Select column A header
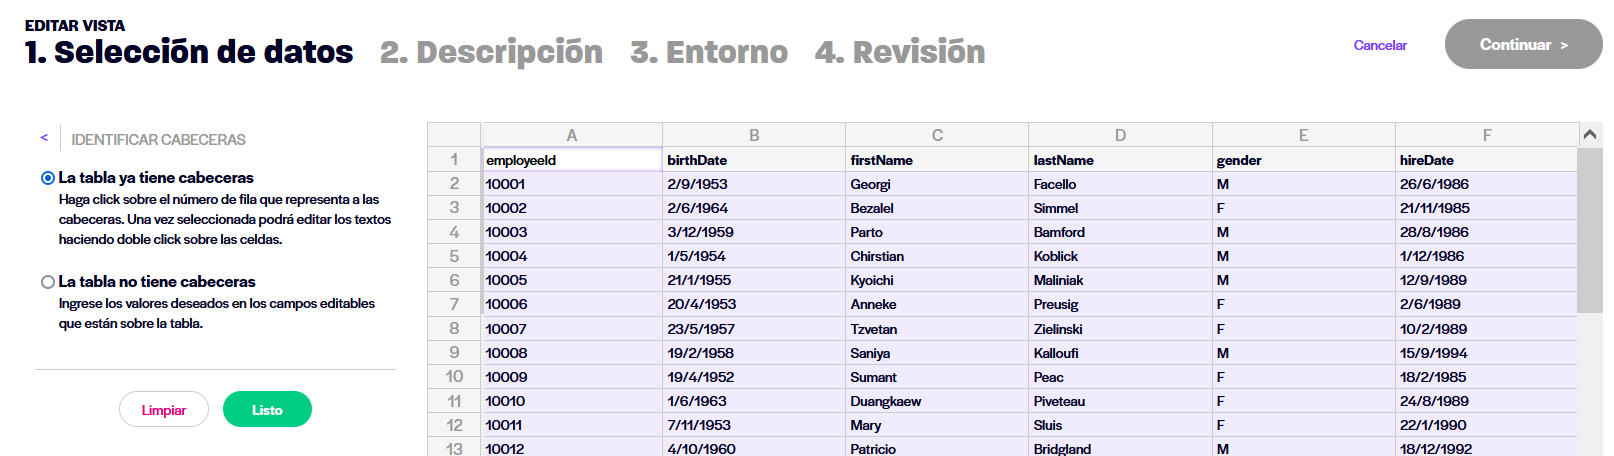 [572, 135]
